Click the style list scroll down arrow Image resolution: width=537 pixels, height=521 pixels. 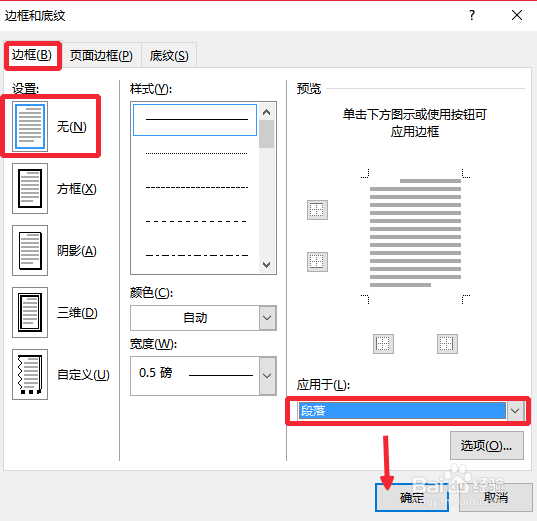point(266,264)
